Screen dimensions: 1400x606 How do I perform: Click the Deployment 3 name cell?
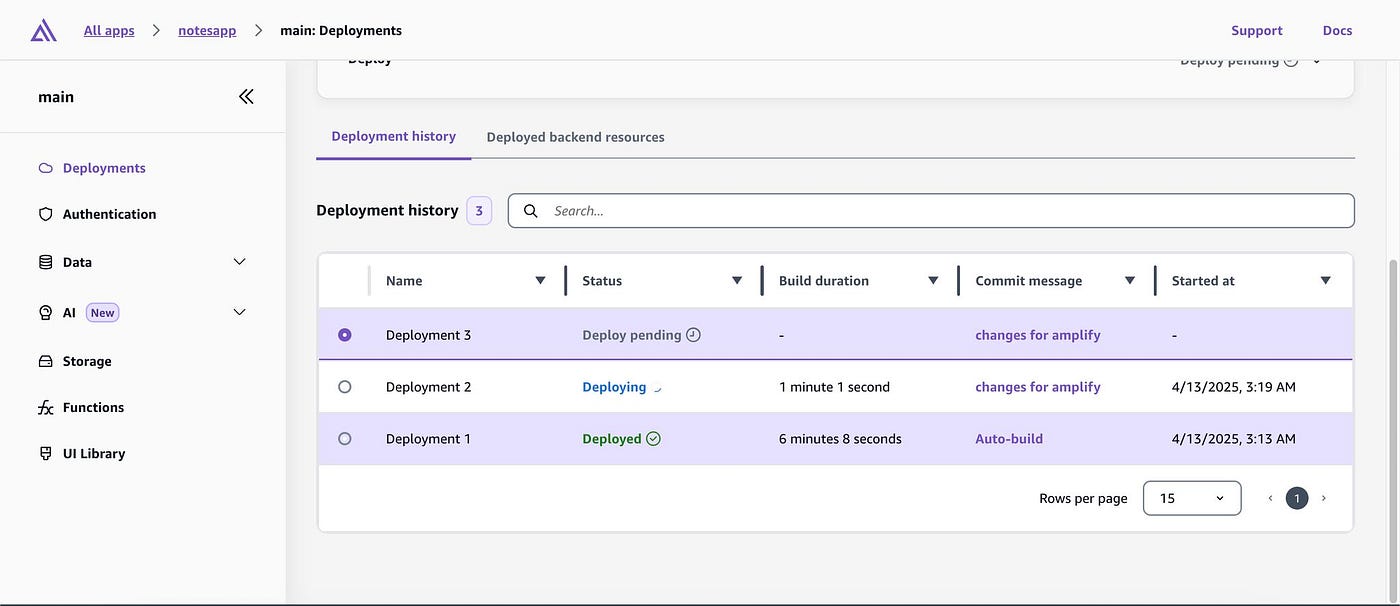[x=428, y=335]
